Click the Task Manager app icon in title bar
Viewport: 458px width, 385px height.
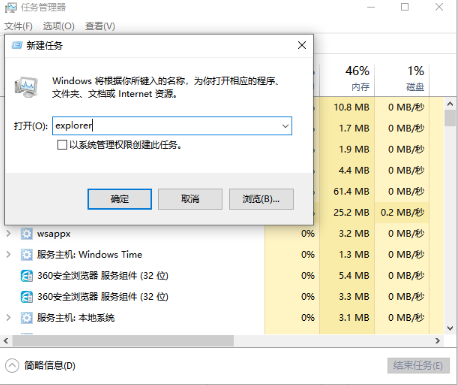coord(10,7)
